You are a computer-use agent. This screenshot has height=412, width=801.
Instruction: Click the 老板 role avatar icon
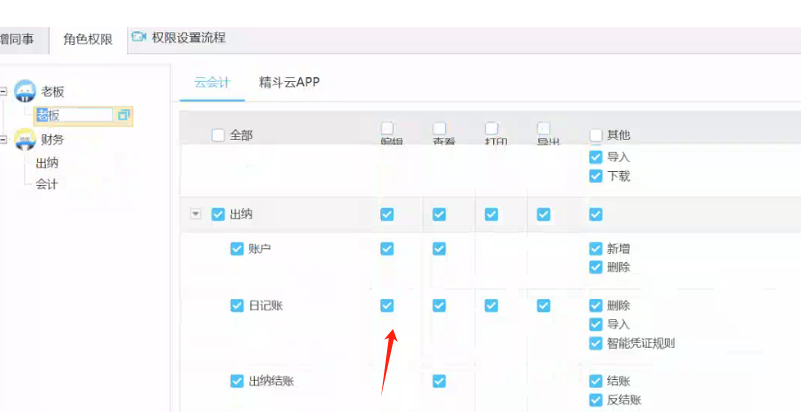point(25,91)
